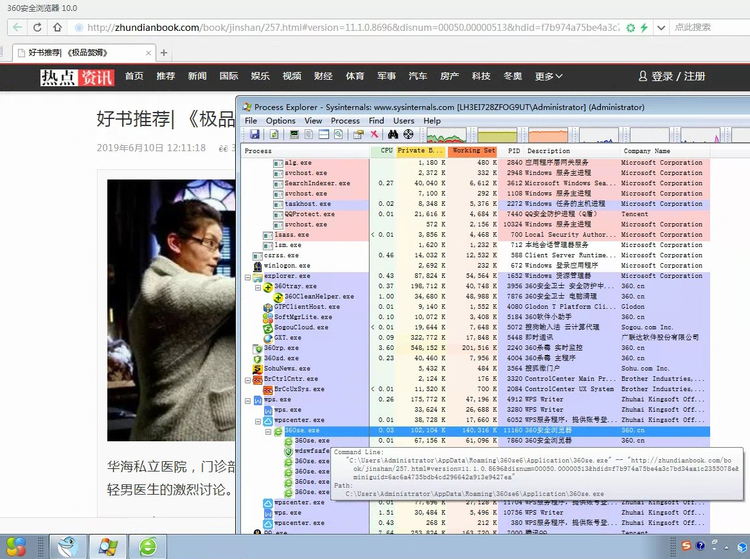750x559 pixels.
Task: Sort by the Company Name column header
Action: 664,151
